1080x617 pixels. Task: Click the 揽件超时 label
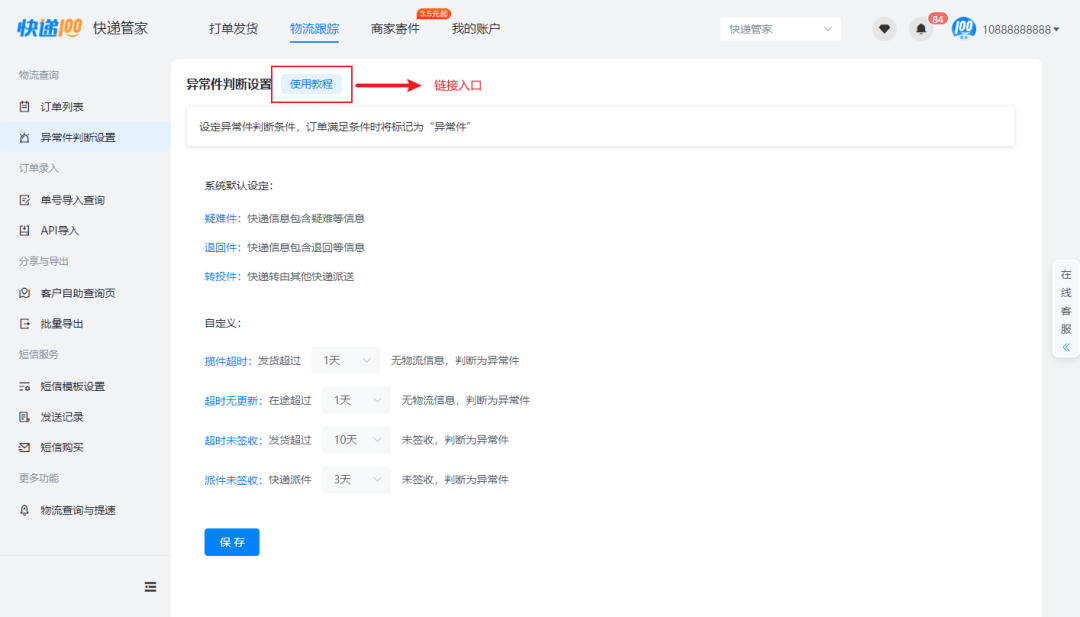click(228, 361)
